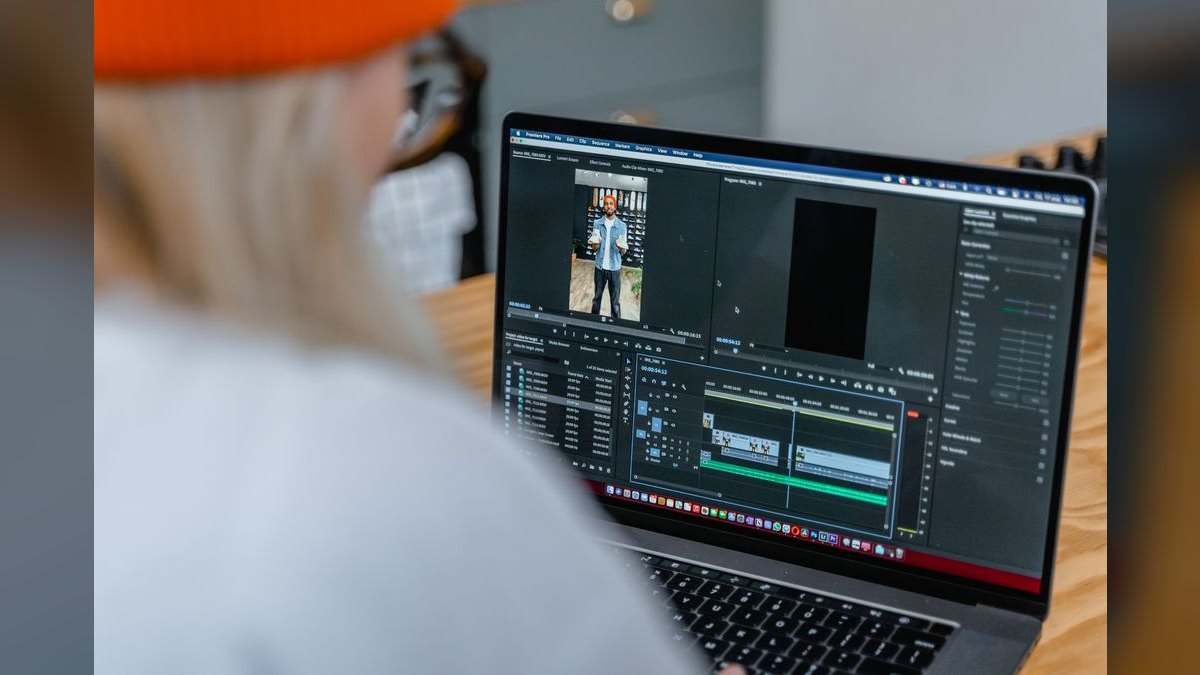This screenshot has width=1200, height=675.
Task: Click the Auto button in Lumetri Tone
Action: tap(1004, 395)
